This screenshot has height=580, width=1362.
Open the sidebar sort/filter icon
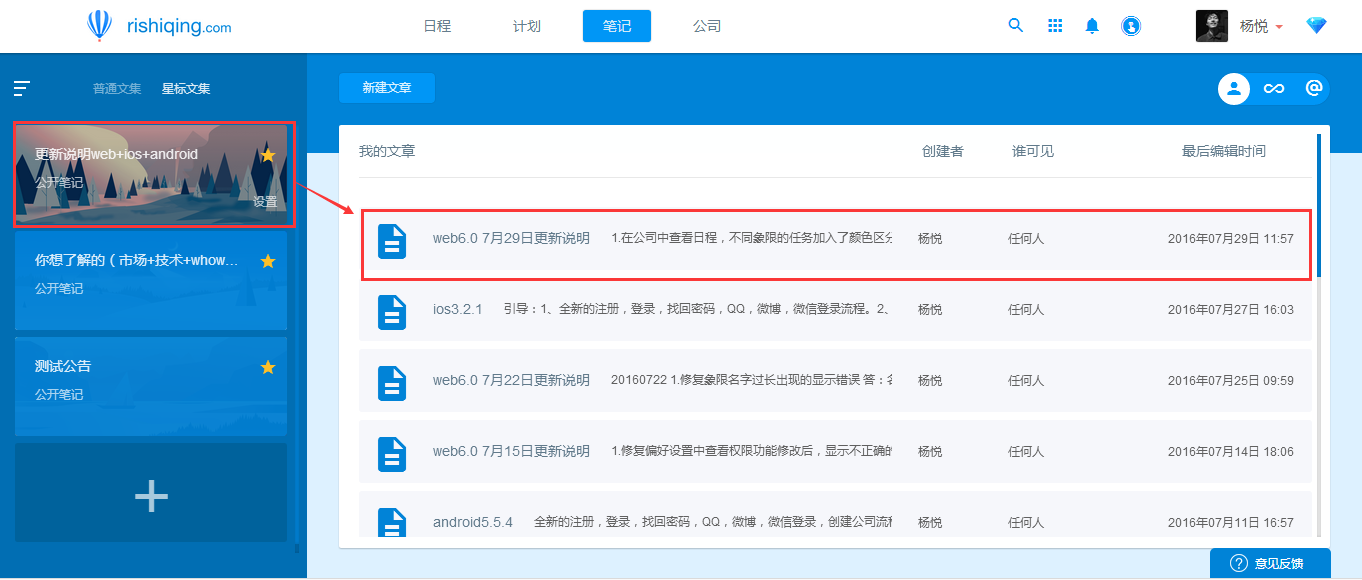(x=21, y=88)
